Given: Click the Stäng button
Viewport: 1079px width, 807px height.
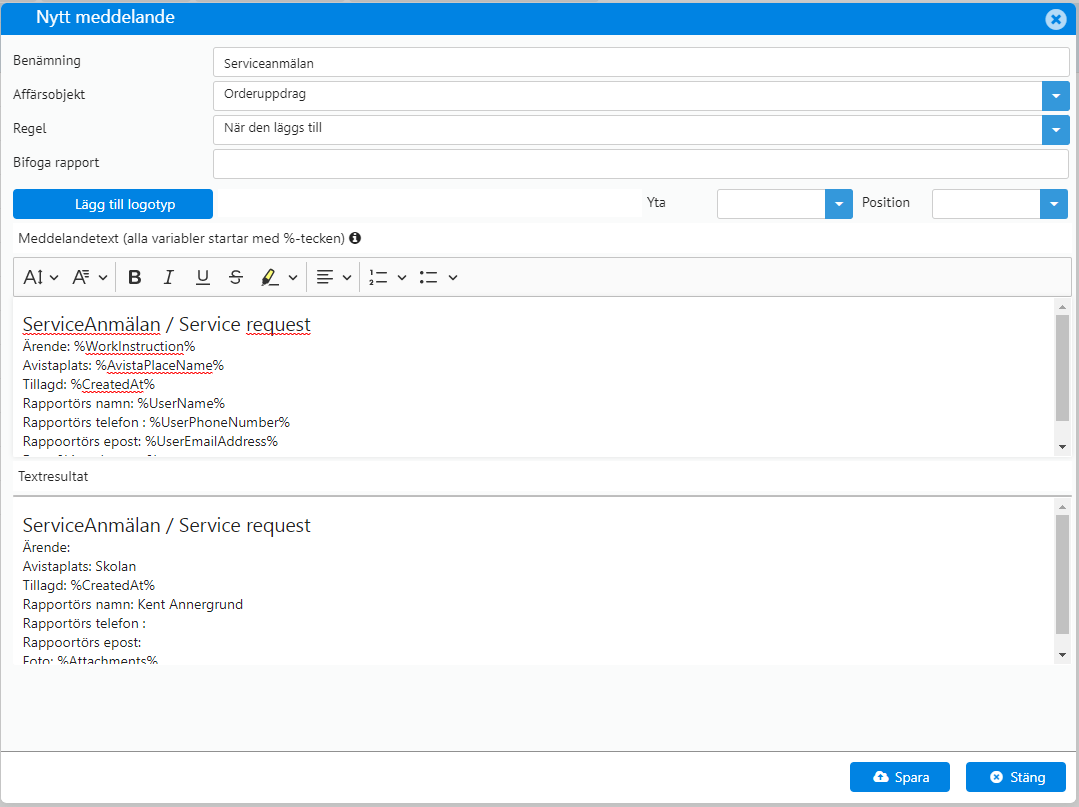Looking at the screenshot, I should tap(1016, 777).
